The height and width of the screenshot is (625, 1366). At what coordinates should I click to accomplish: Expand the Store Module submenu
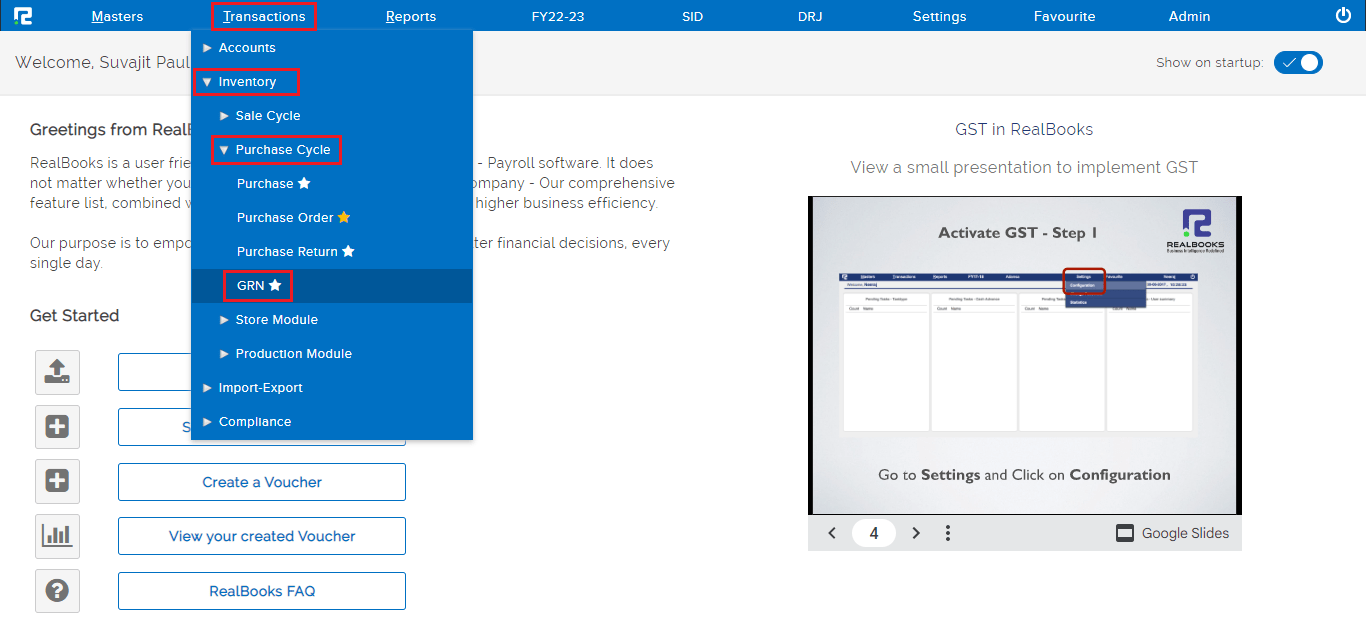coord(276,320)
